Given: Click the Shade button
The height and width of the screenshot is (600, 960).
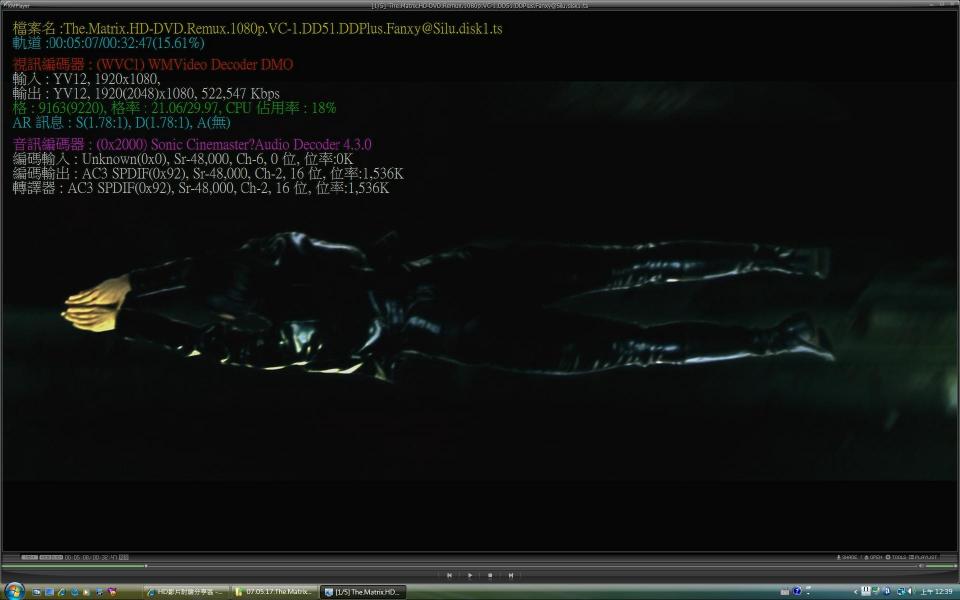Looking at the screenshot, I should pyautogui.click(x=846, y=557).
